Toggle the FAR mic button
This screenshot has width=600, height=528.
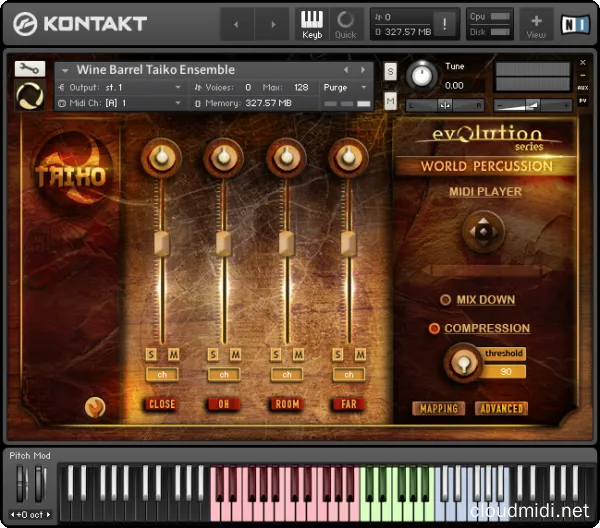point(348,404)
